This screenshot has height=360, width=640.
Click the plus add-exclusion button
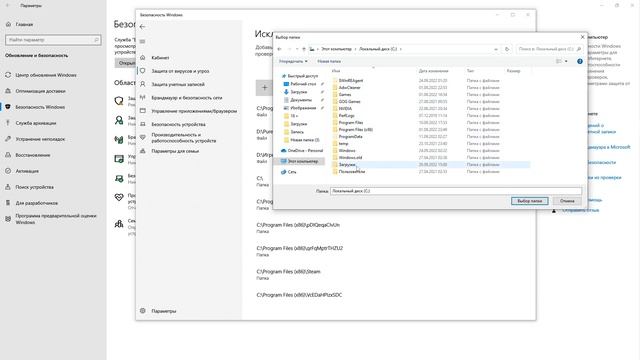click(264, 88)
